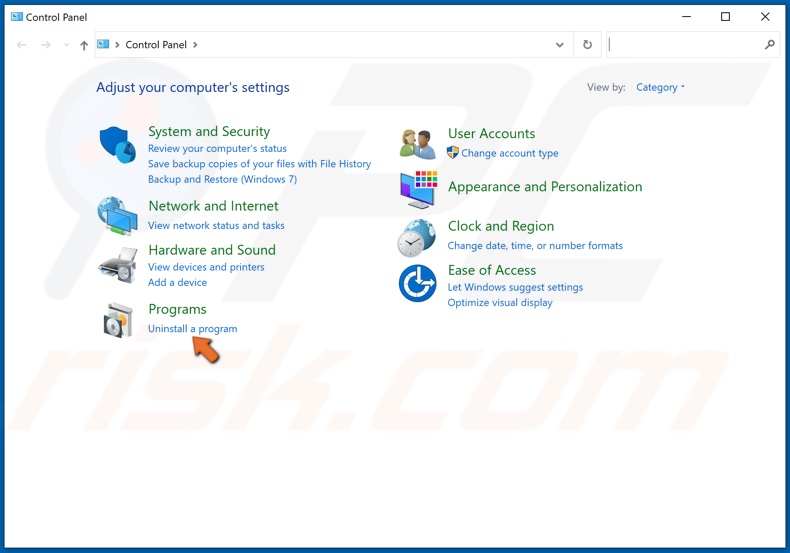Open View network status and tasks
The image size is (790, 553).
tap(216, 226)
